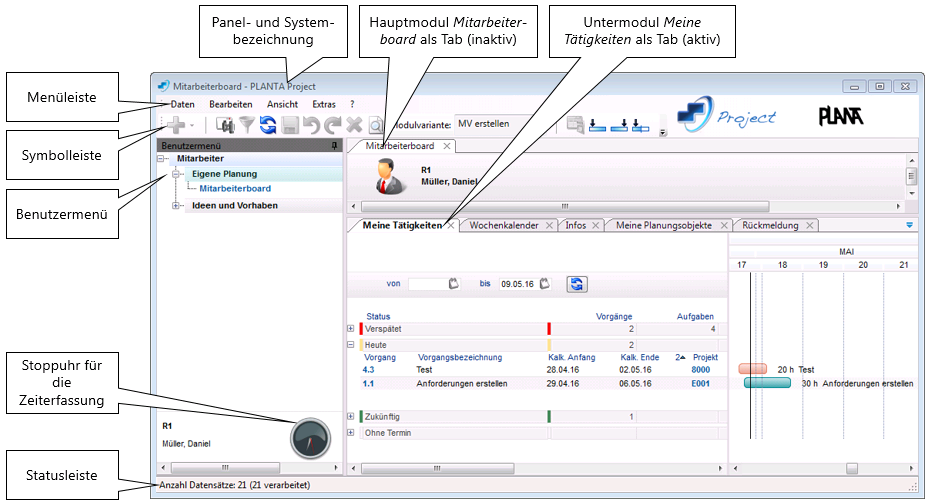Click the gray plus (Insert) toolbar icon
Viewport: 930px width, 503px height.
(x=176, y=125)
